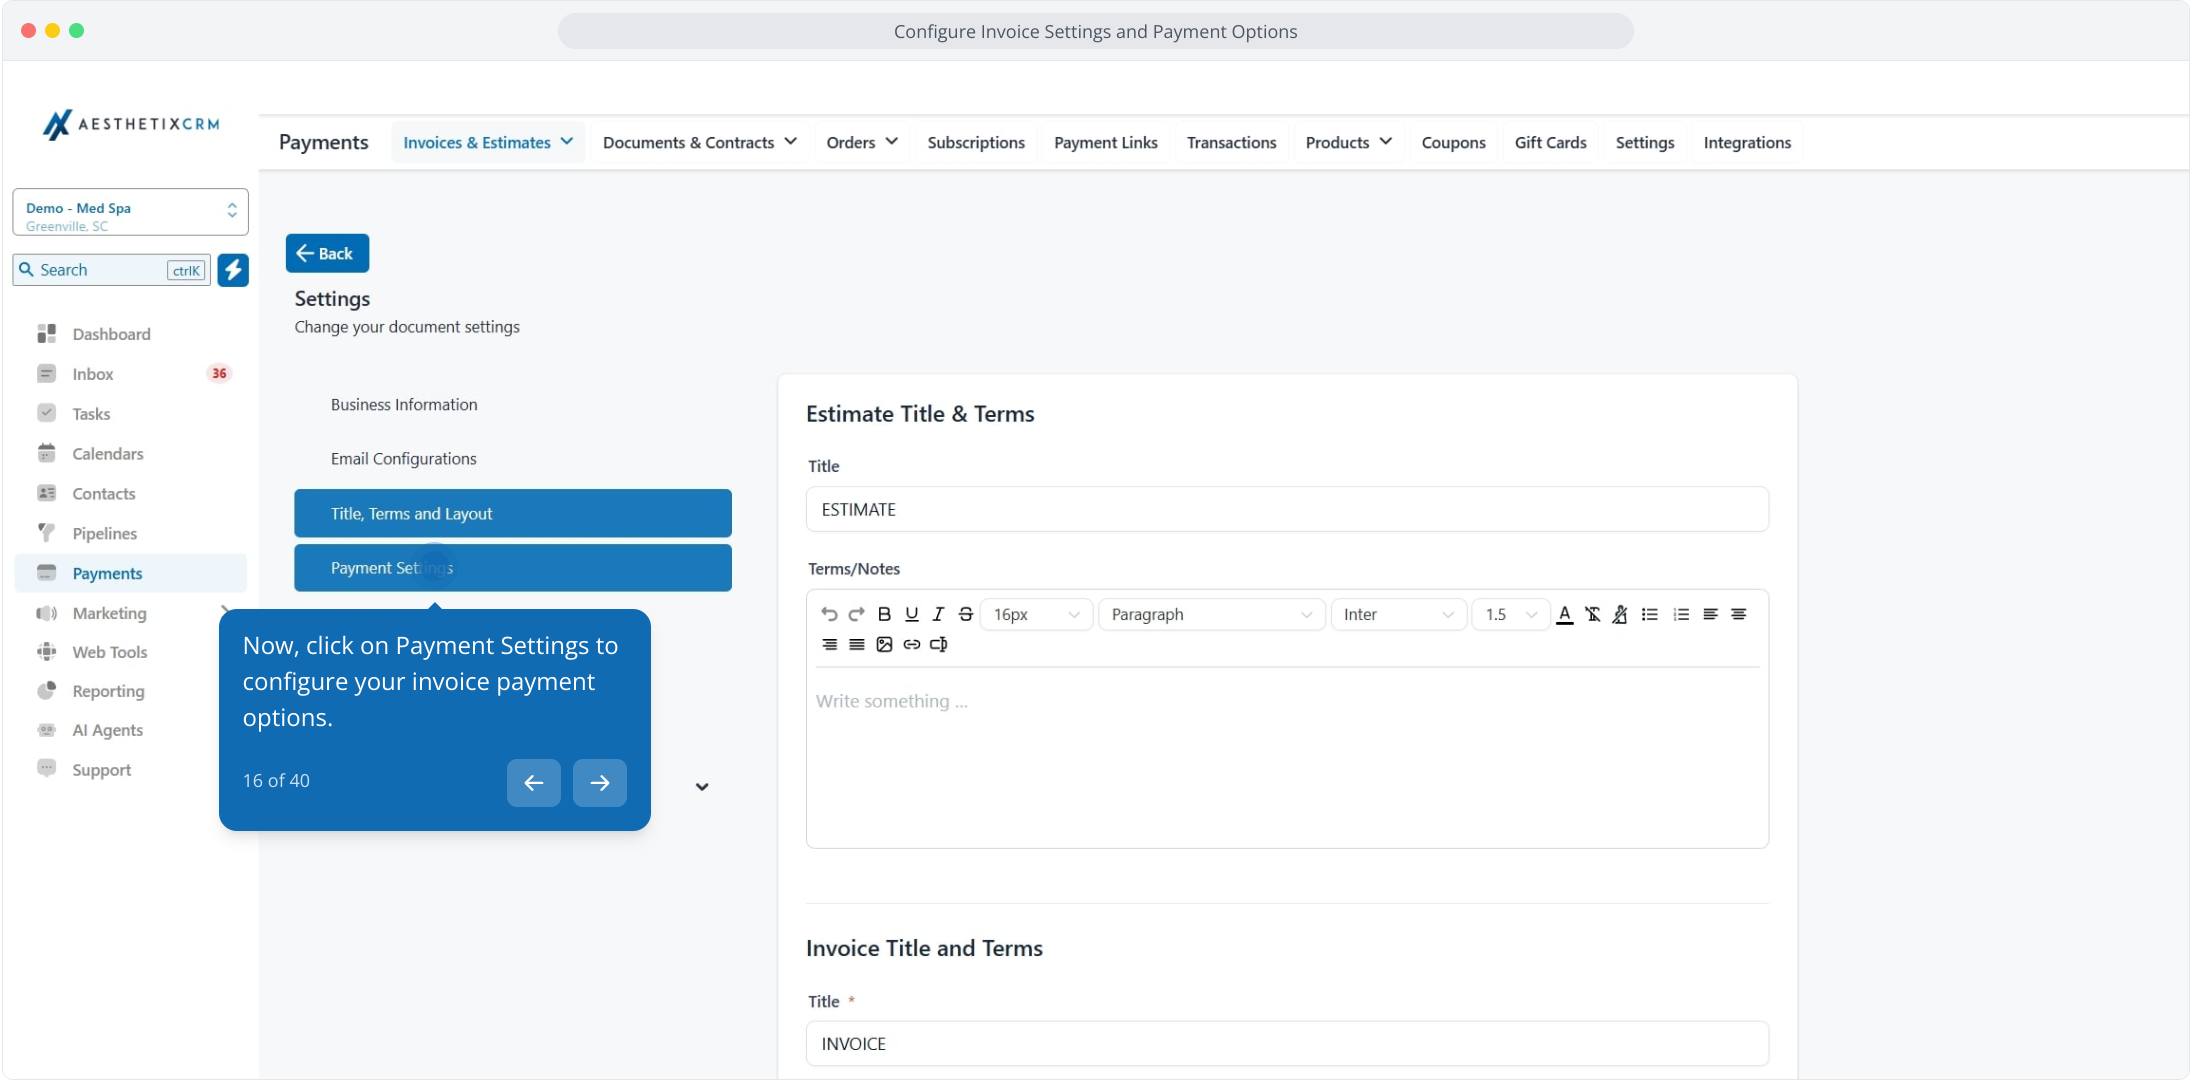Viewport: 2192px width, 1080px height.
Task: Insert a link using the link icon
Action: pyautogui.click(x=911, y=644)
